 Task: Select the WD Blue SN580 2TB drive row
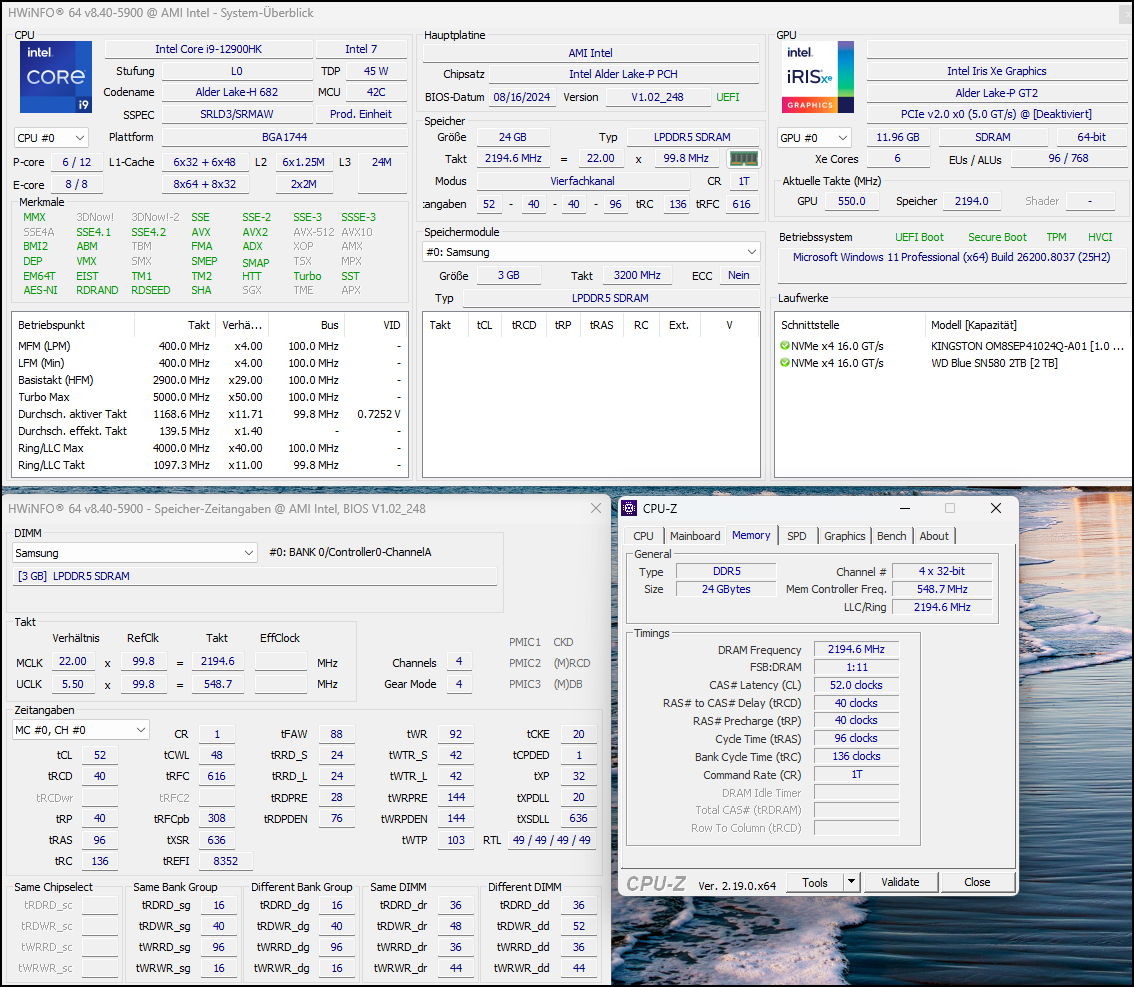coord(953,363)
